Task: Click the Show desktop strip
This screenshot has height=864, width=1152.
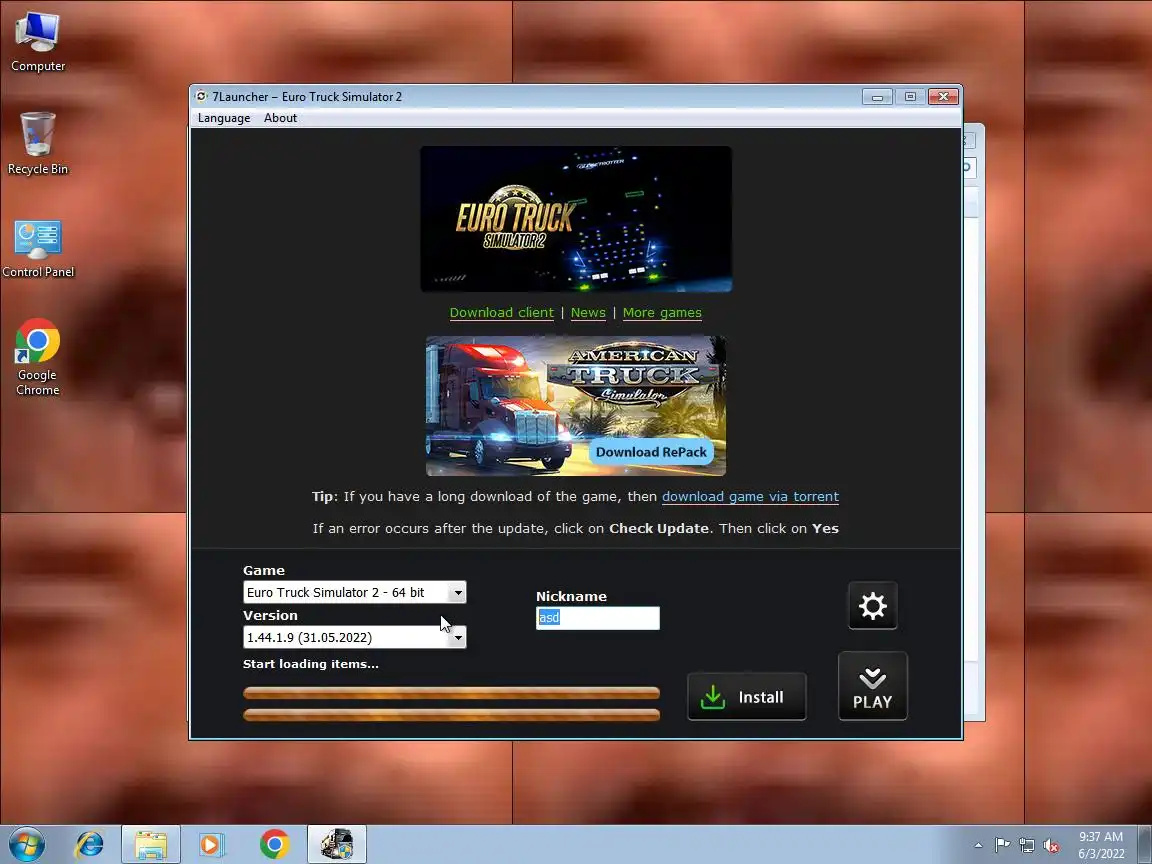Action: [1146, 844]
